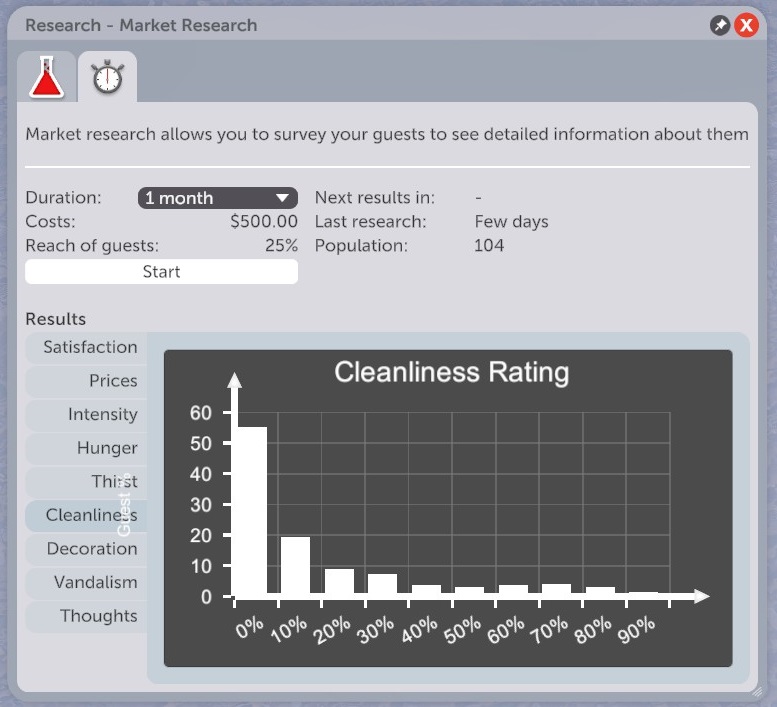The image size is (777, 707).
Task: Open the Duration dropdown showing 1 month
Action: click(218, 198)
